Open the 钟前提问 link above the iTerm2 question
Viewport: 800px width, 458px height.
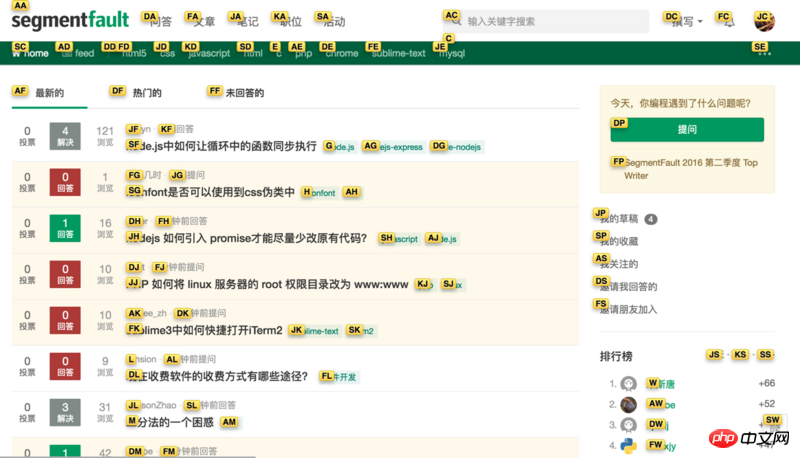[201, 313]
